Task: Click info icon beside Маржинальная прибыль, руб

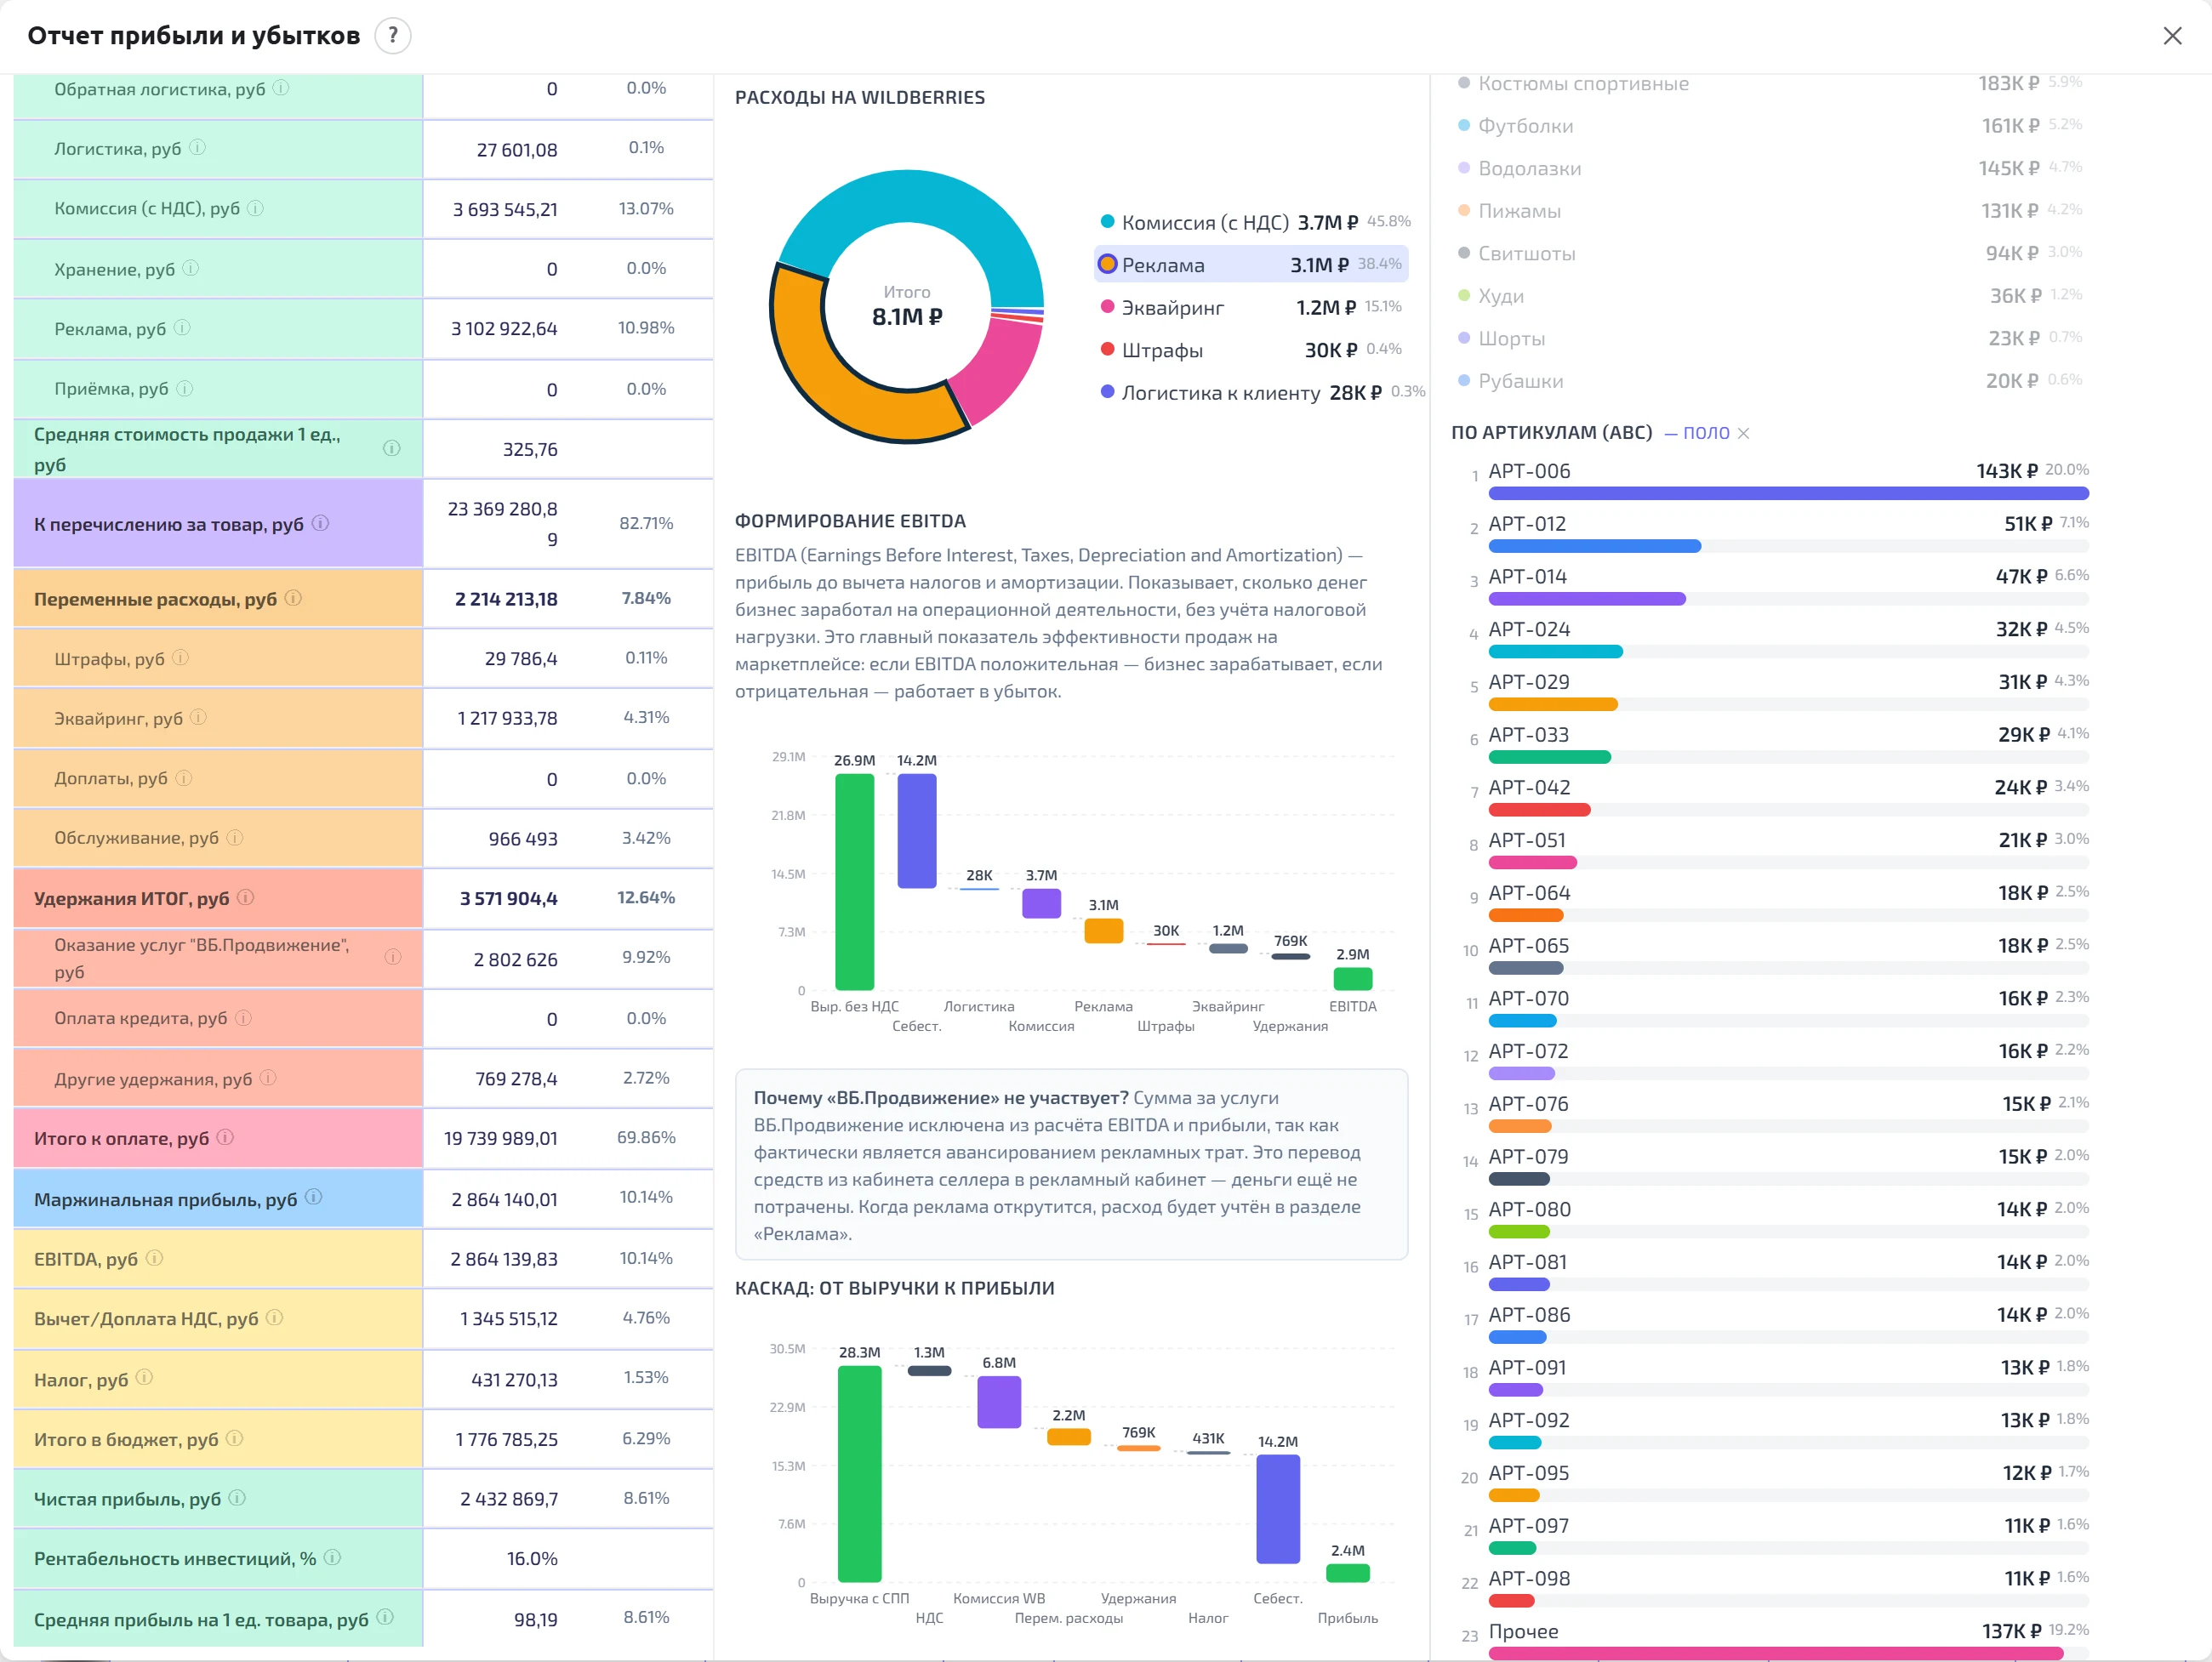Action: tap(313, 1197)
